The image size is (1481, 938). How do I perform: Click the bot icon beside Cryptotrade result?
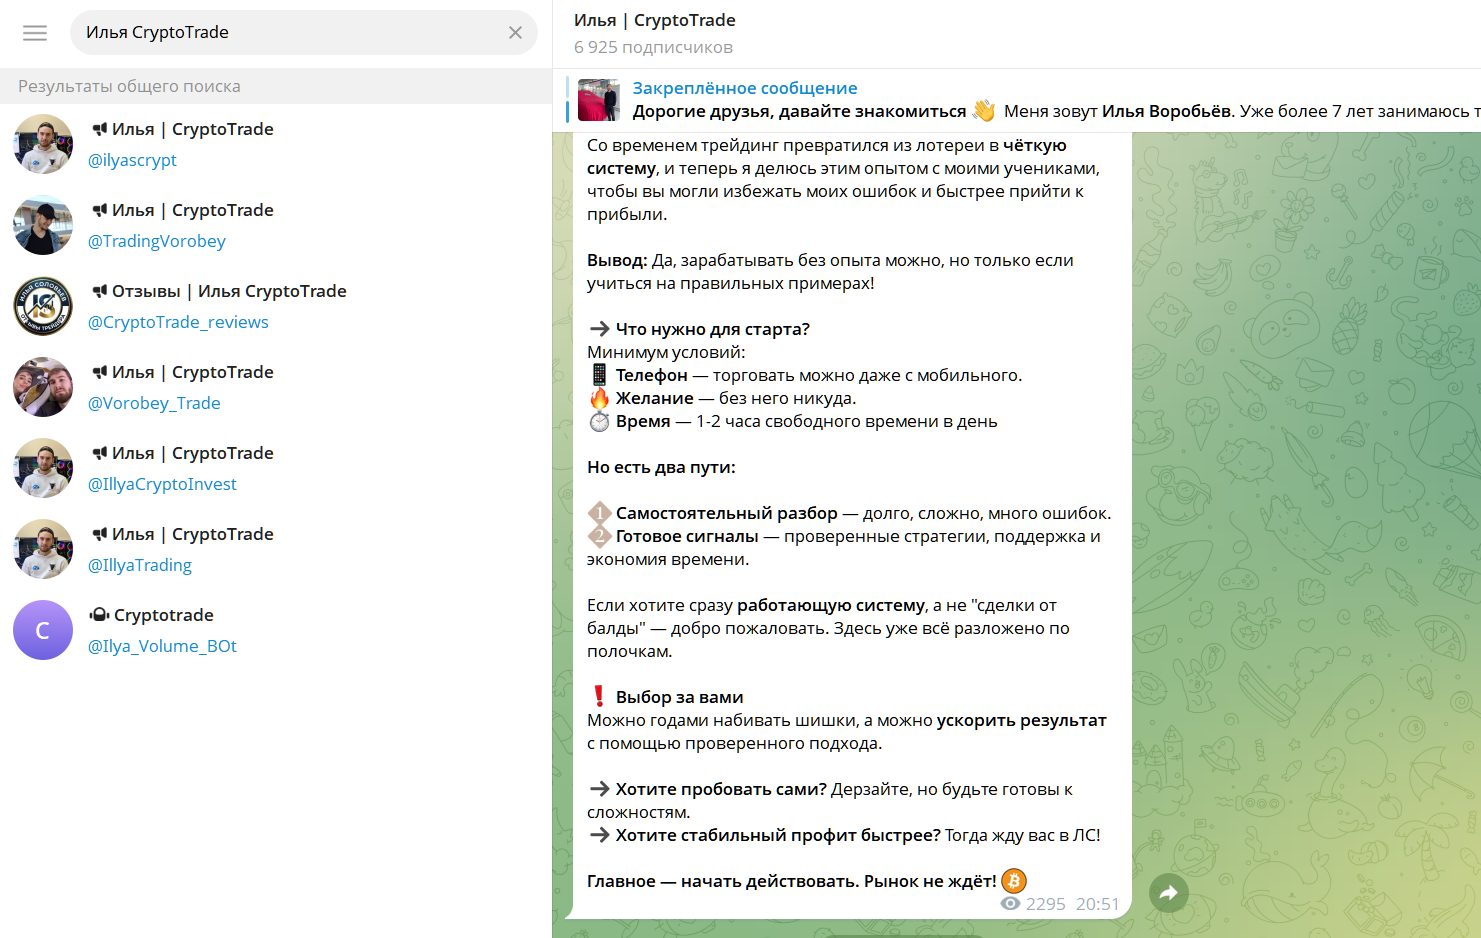pyautogui.click(x=99, y=615)
